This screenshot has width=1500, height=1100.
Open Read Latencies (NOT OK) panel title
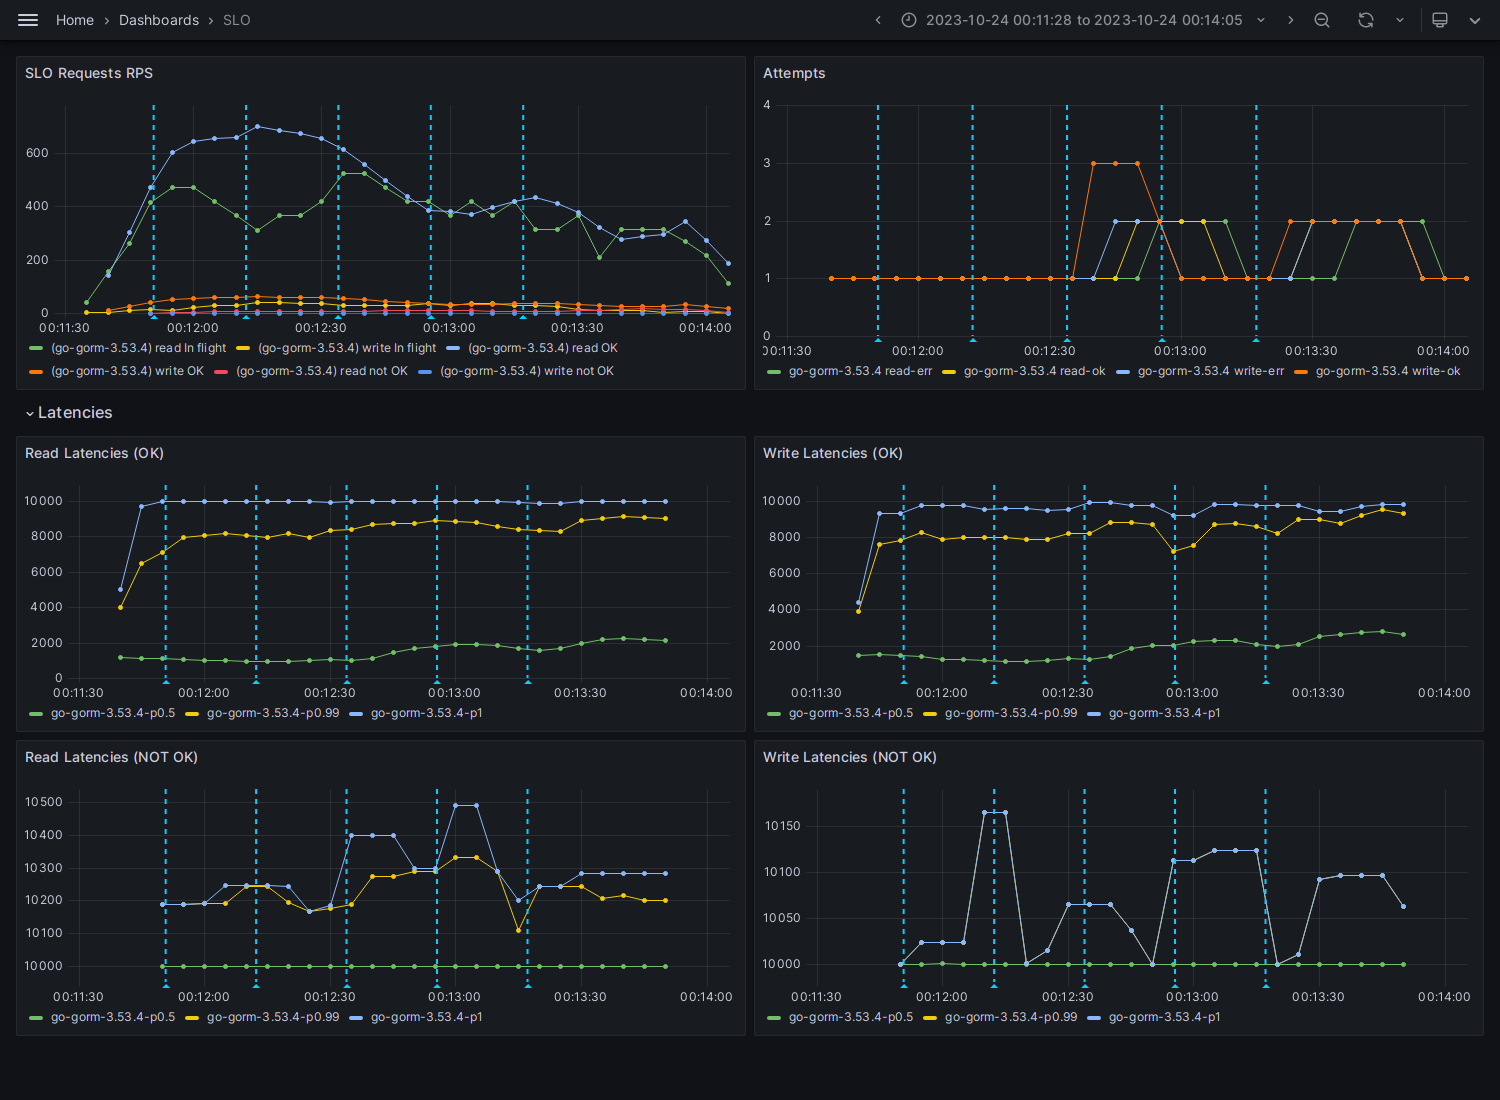point(112,757)
